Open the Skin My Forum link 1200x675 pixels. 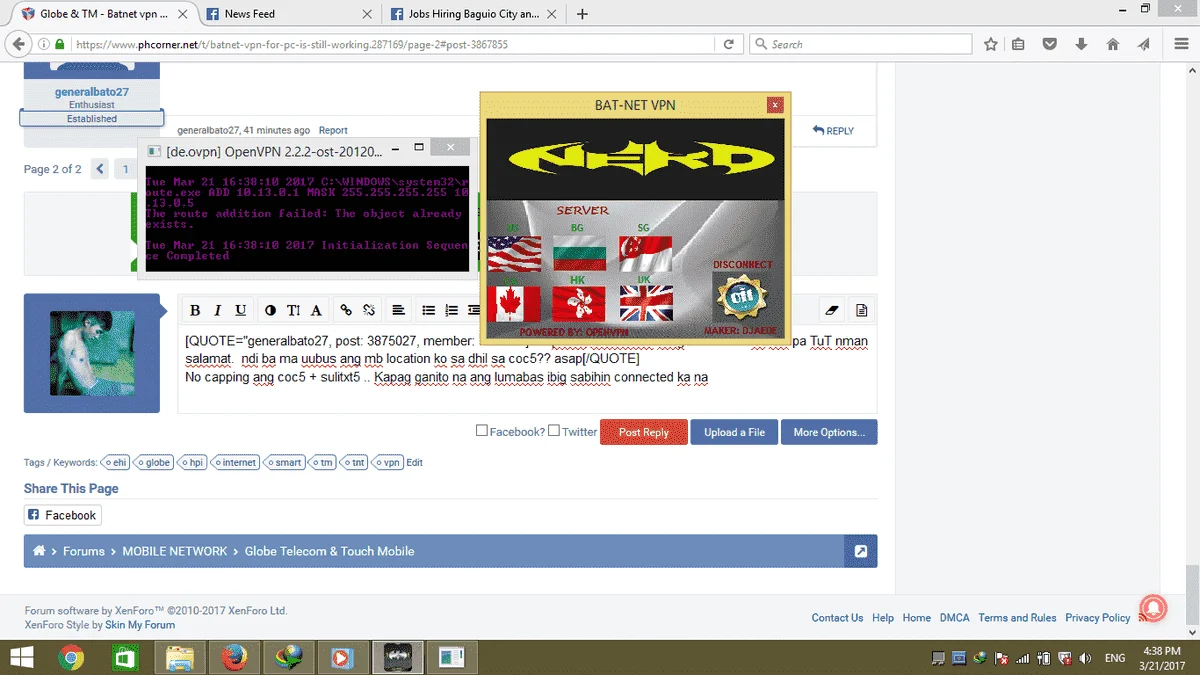tap(140, 625)
